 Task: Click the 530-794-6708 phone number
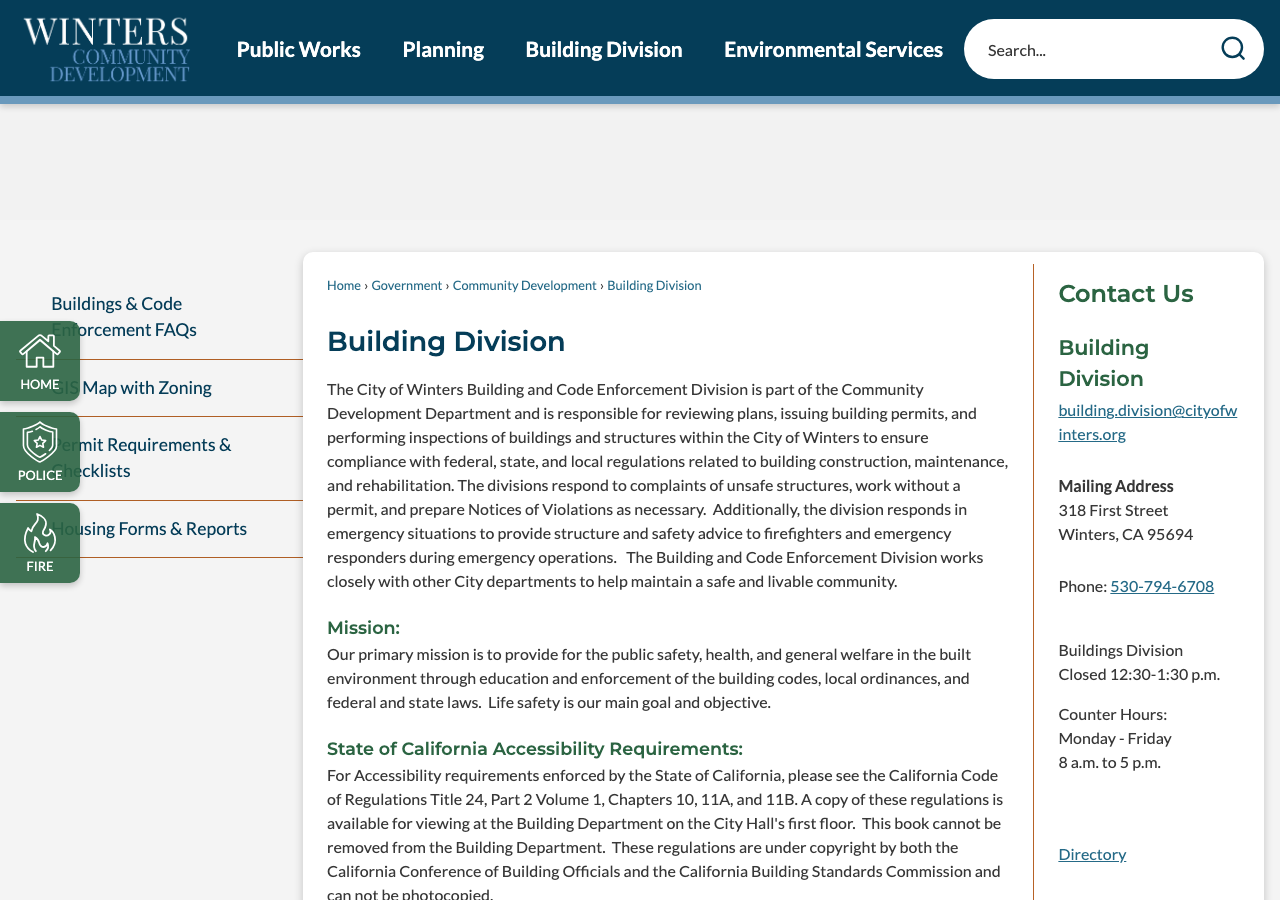point(1162,586)
